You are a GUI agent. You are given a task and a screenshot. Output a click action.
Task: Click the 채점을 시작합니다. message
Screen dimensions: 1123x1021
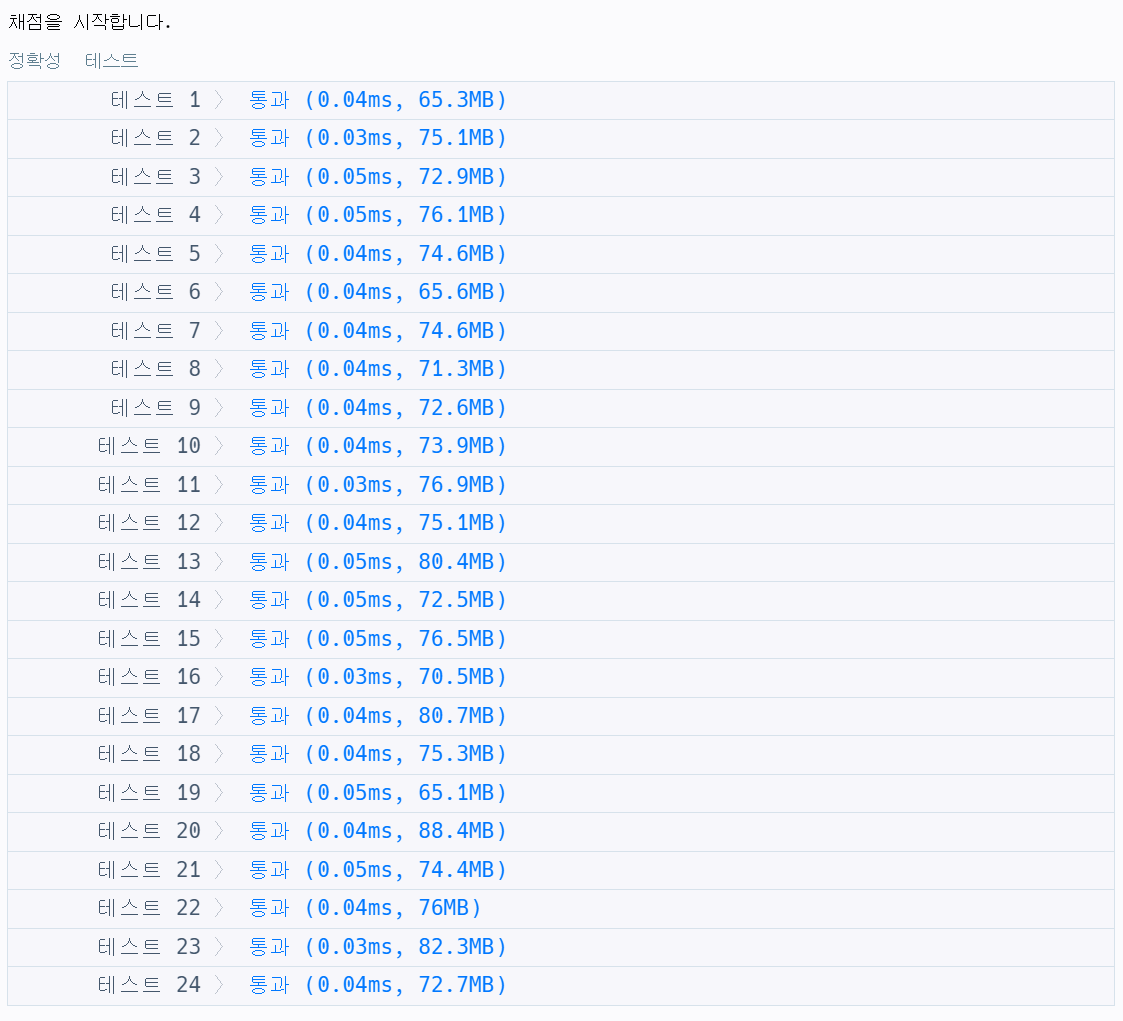pyautogui.click(x=90, y=21)
